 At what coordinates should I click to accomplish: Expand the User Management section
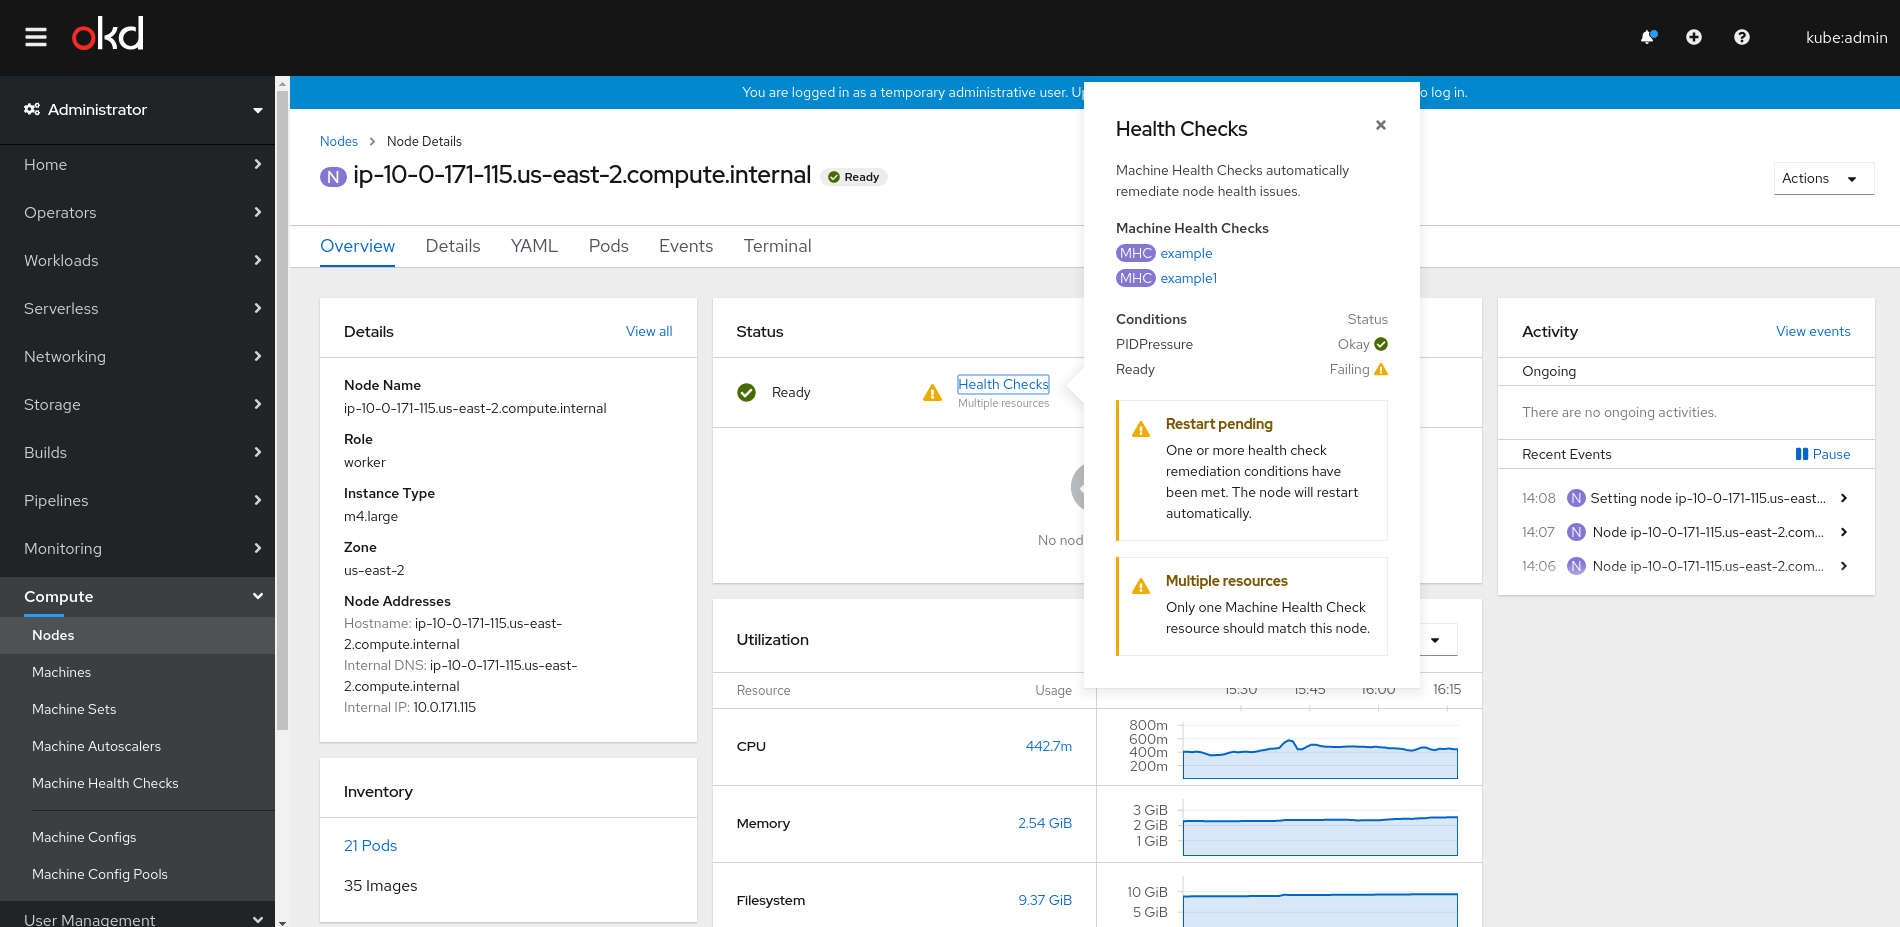pos(137,918)
